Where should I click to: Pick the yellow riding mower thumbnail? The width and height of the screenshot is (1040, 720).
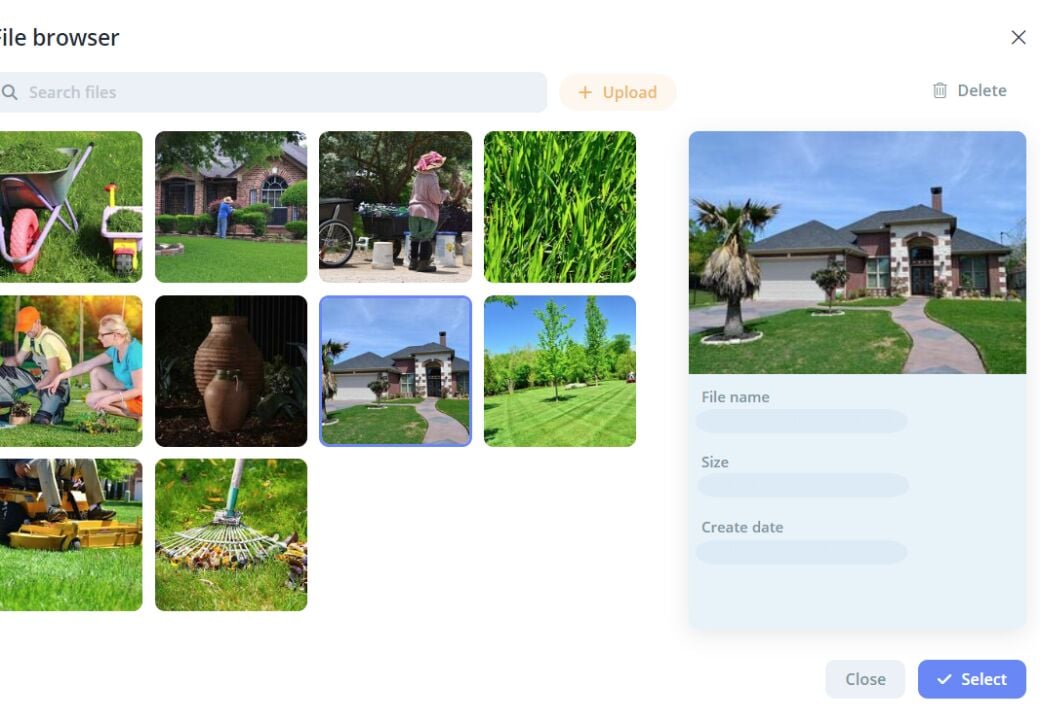pyautogui.click(x=68, y=535)
